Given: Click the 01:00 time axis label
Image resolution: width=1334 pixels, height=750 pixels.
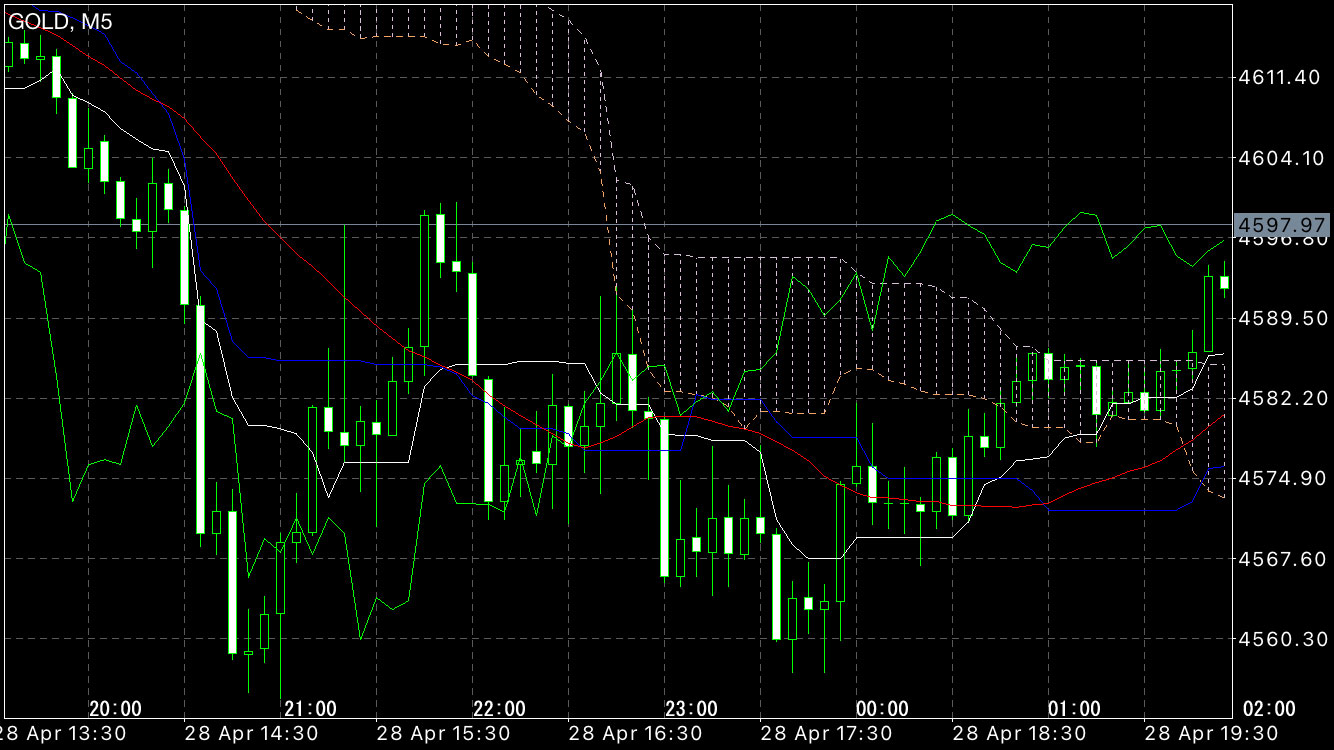Looking at the screenshot, I should (1075, 709).
